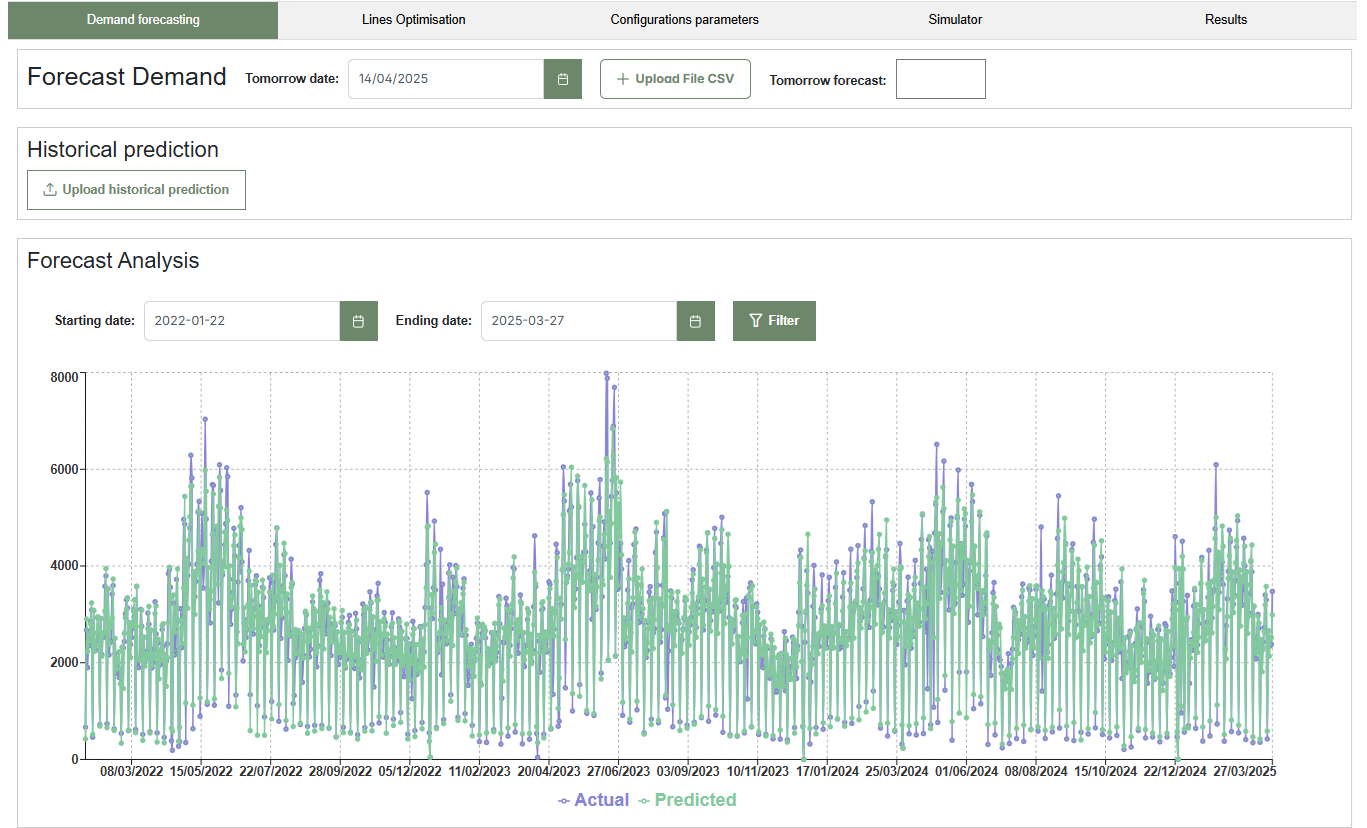Apply the date range with Filter
This screenshot has height=828, width=1367.
click(774, 321)
